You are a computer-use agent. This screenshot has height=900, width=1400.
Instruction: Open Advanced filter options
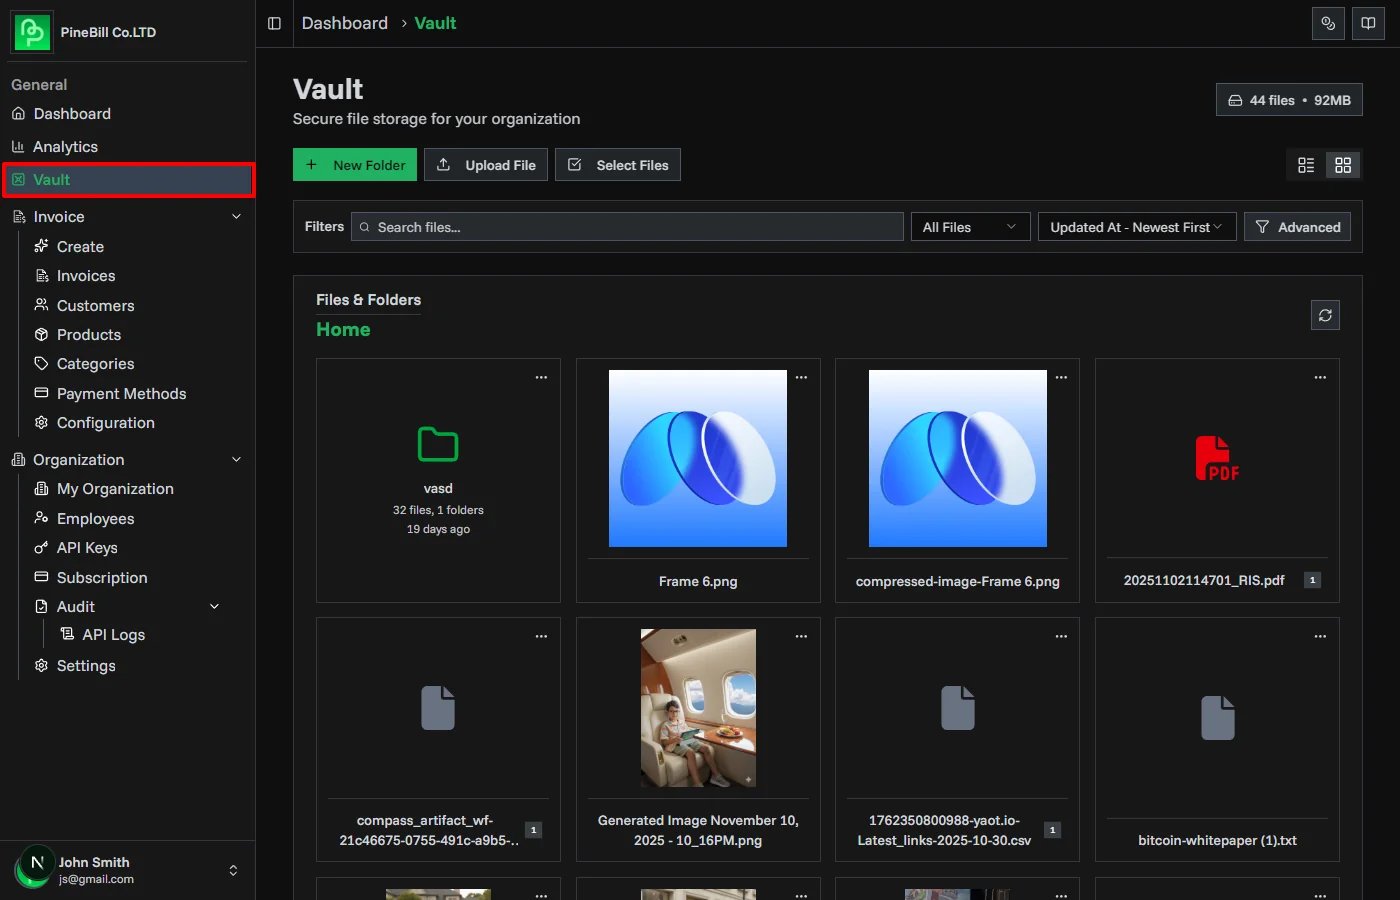(x=1297, y=226)
